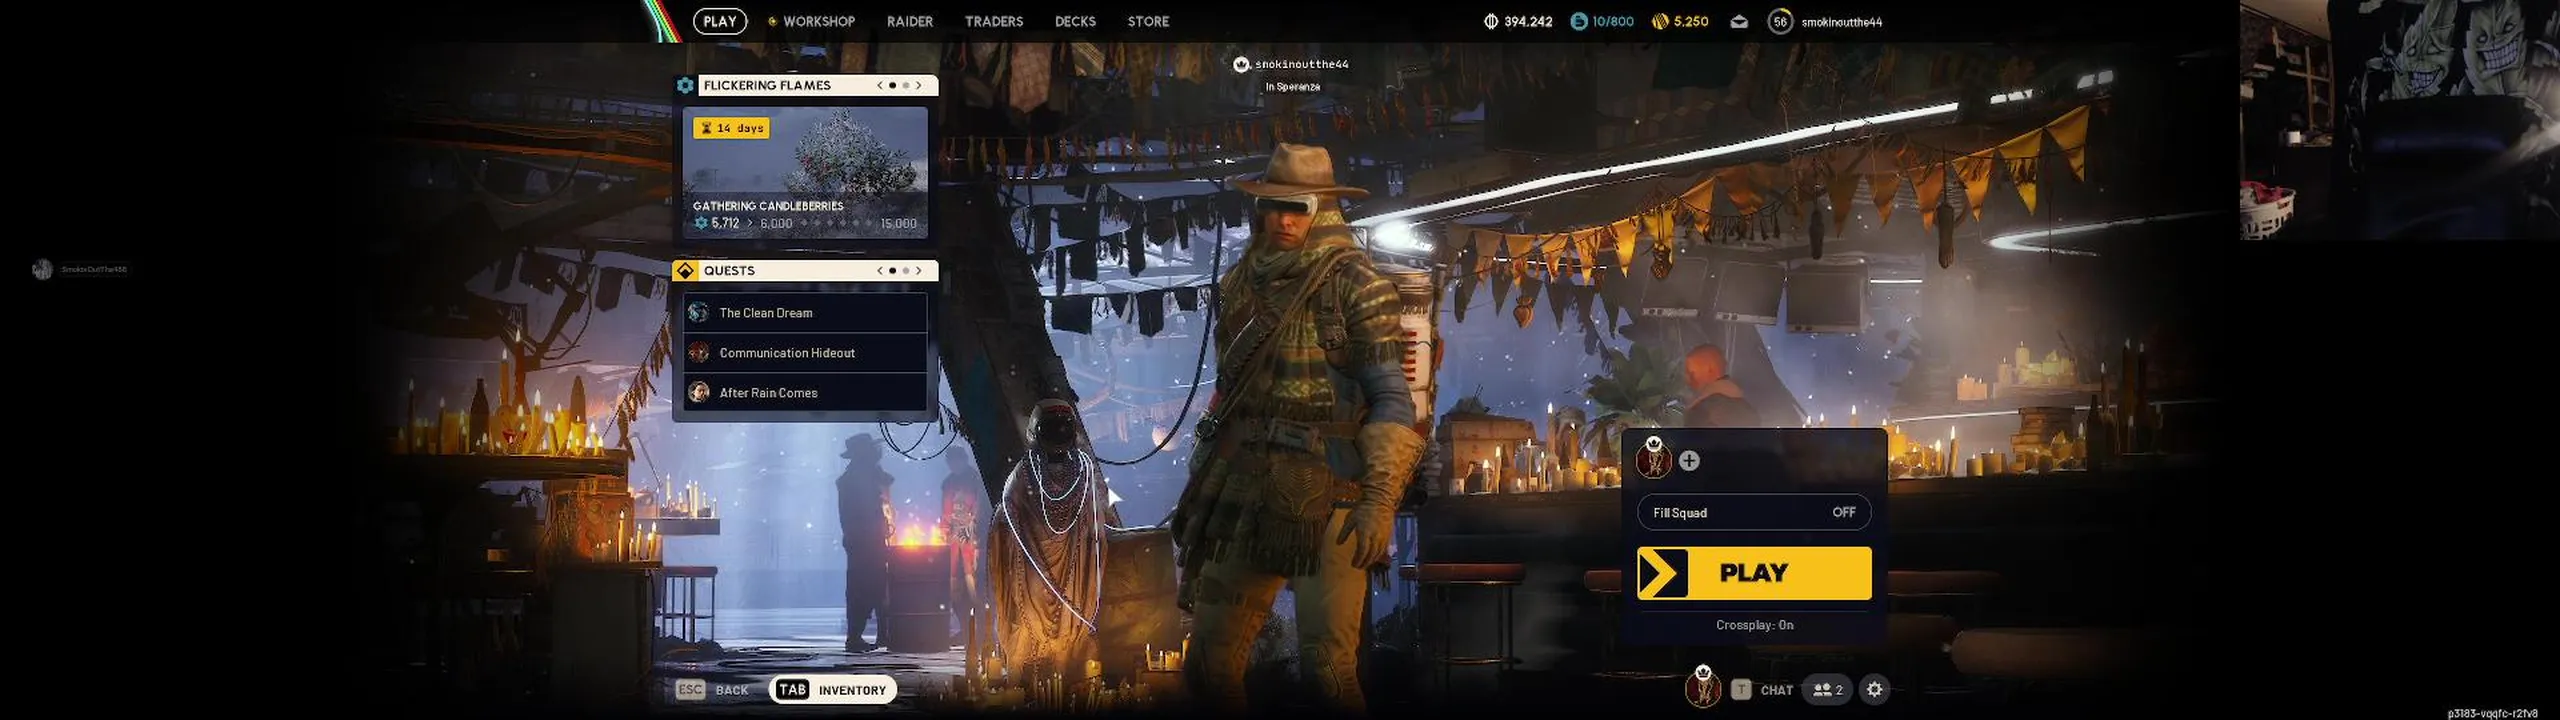Screen dimensions: 2560x720
Task: Click the gold currency icon beside 5.250
Action: (x=1660, y=21)
